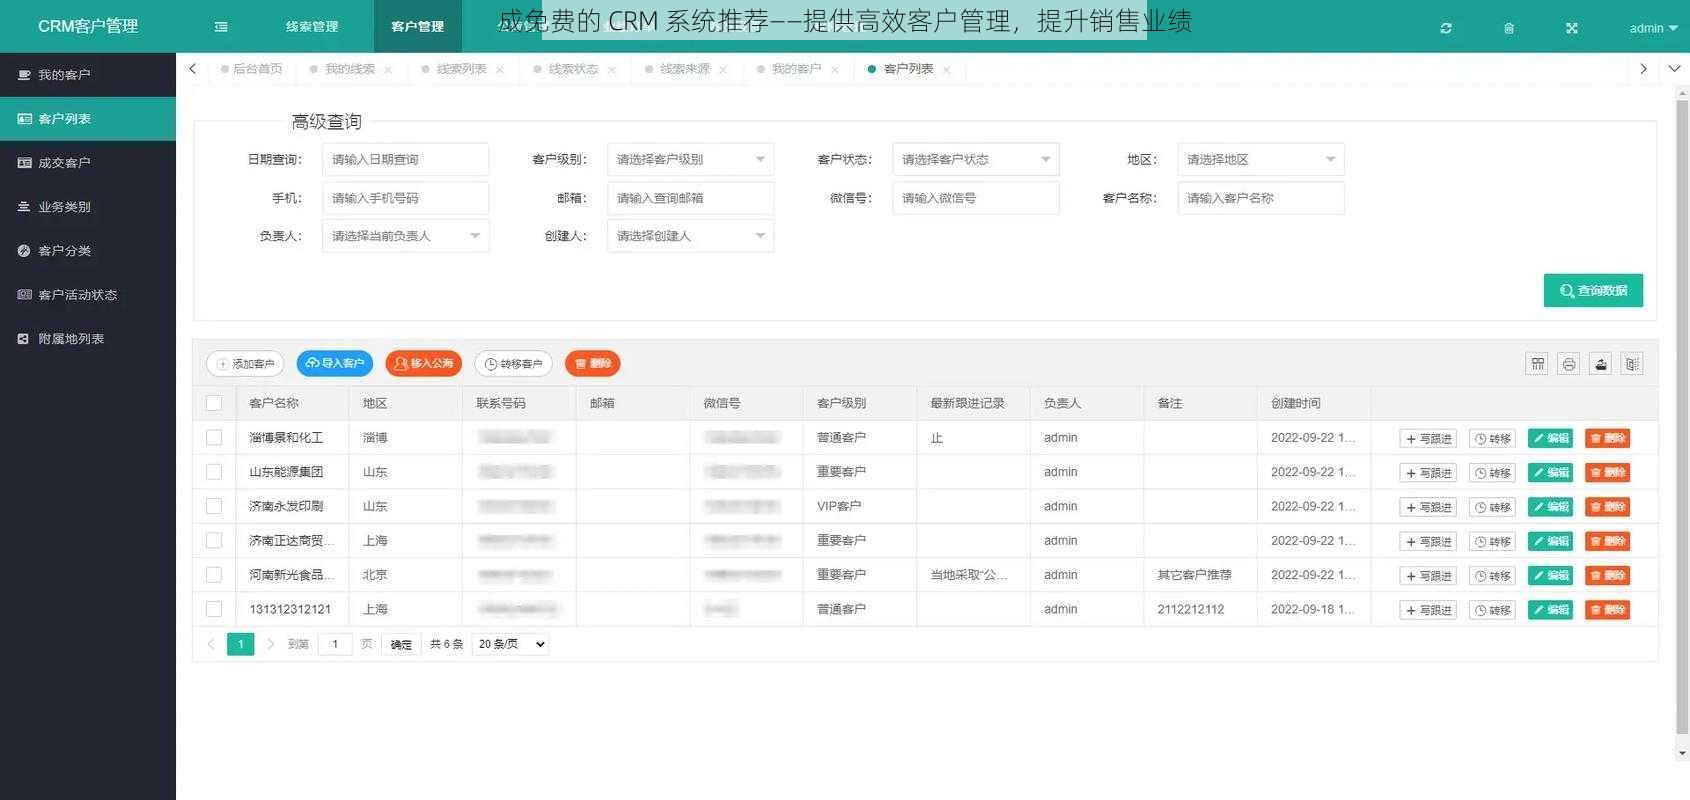The height and width of the screenshot is (800, 1690).
Task: Open 业务类别 in the sidebar
Action: 88,207
